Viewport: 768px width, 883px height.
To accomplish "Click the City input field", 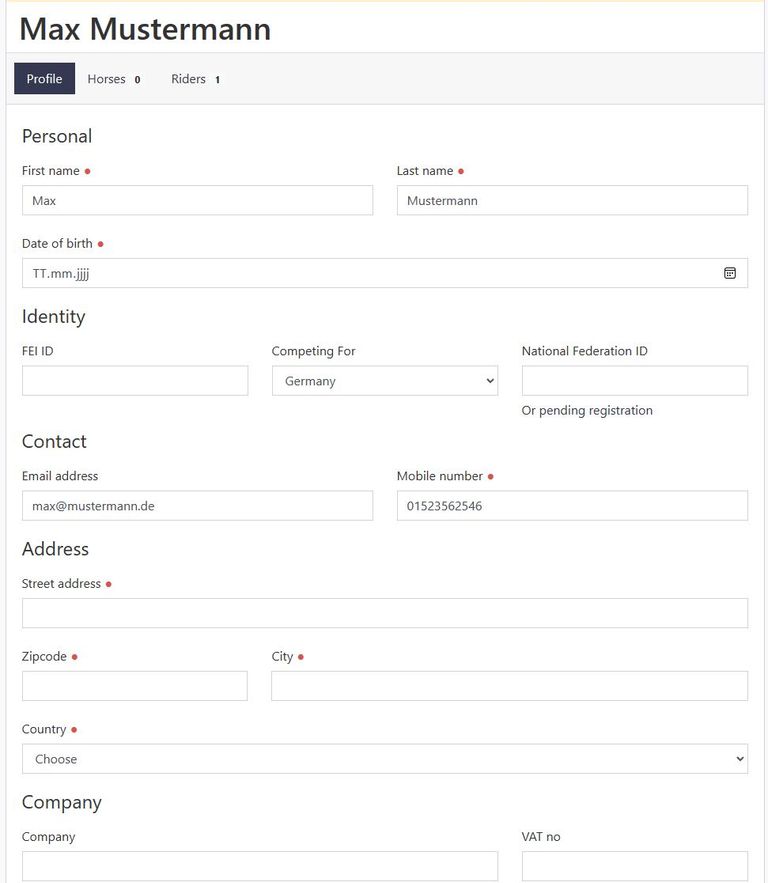I will (x=510, y=686).
